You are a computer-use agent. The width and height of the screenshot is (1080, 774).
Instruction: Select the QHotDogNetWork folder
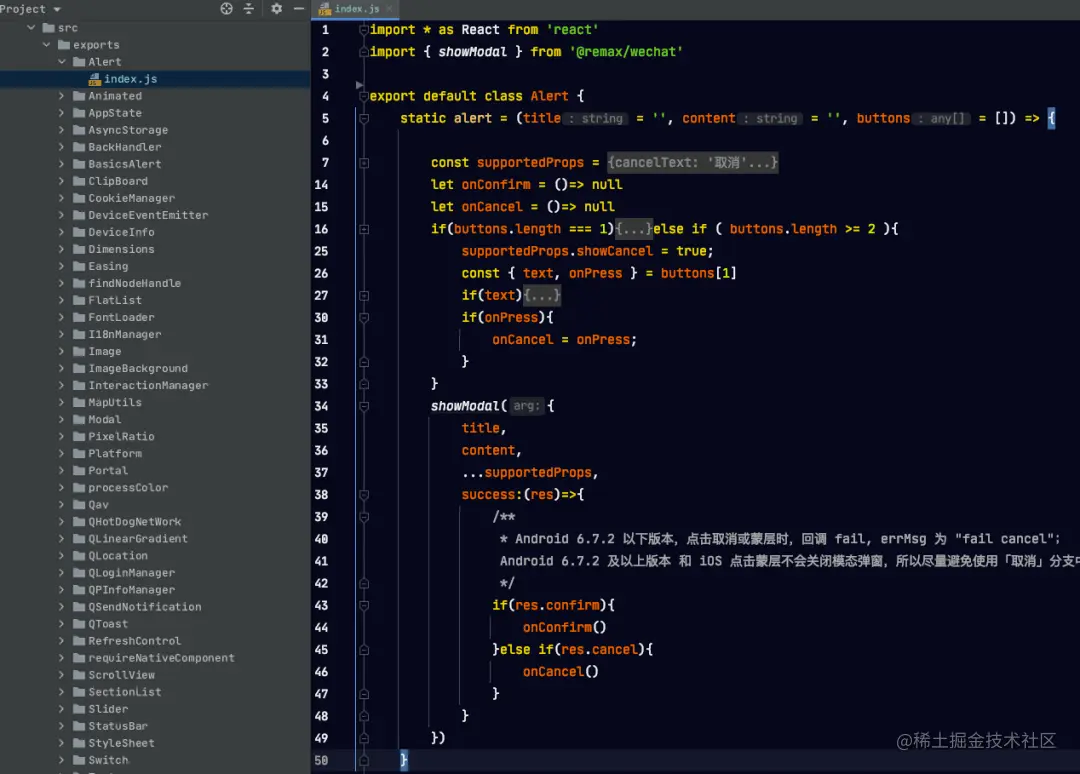[x=134, y=522]
